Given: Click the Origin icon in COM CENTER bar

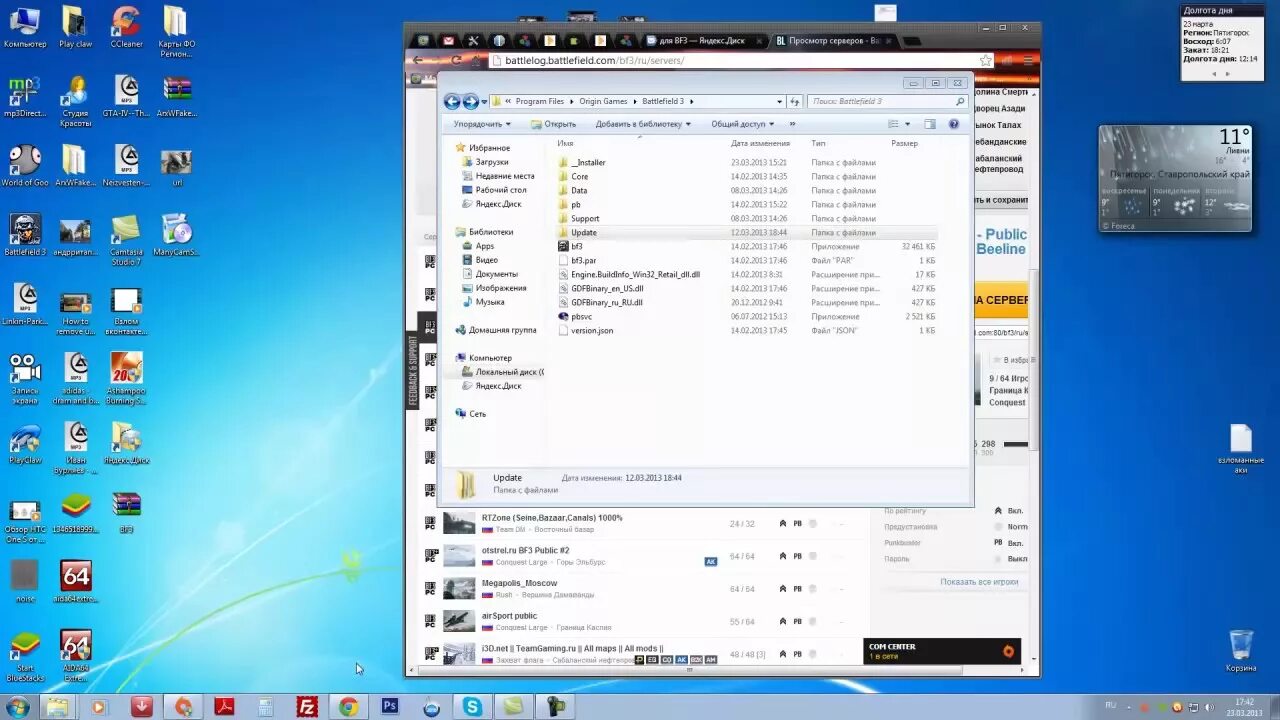Looking at the screenshot, I should tap(1008, 651).
